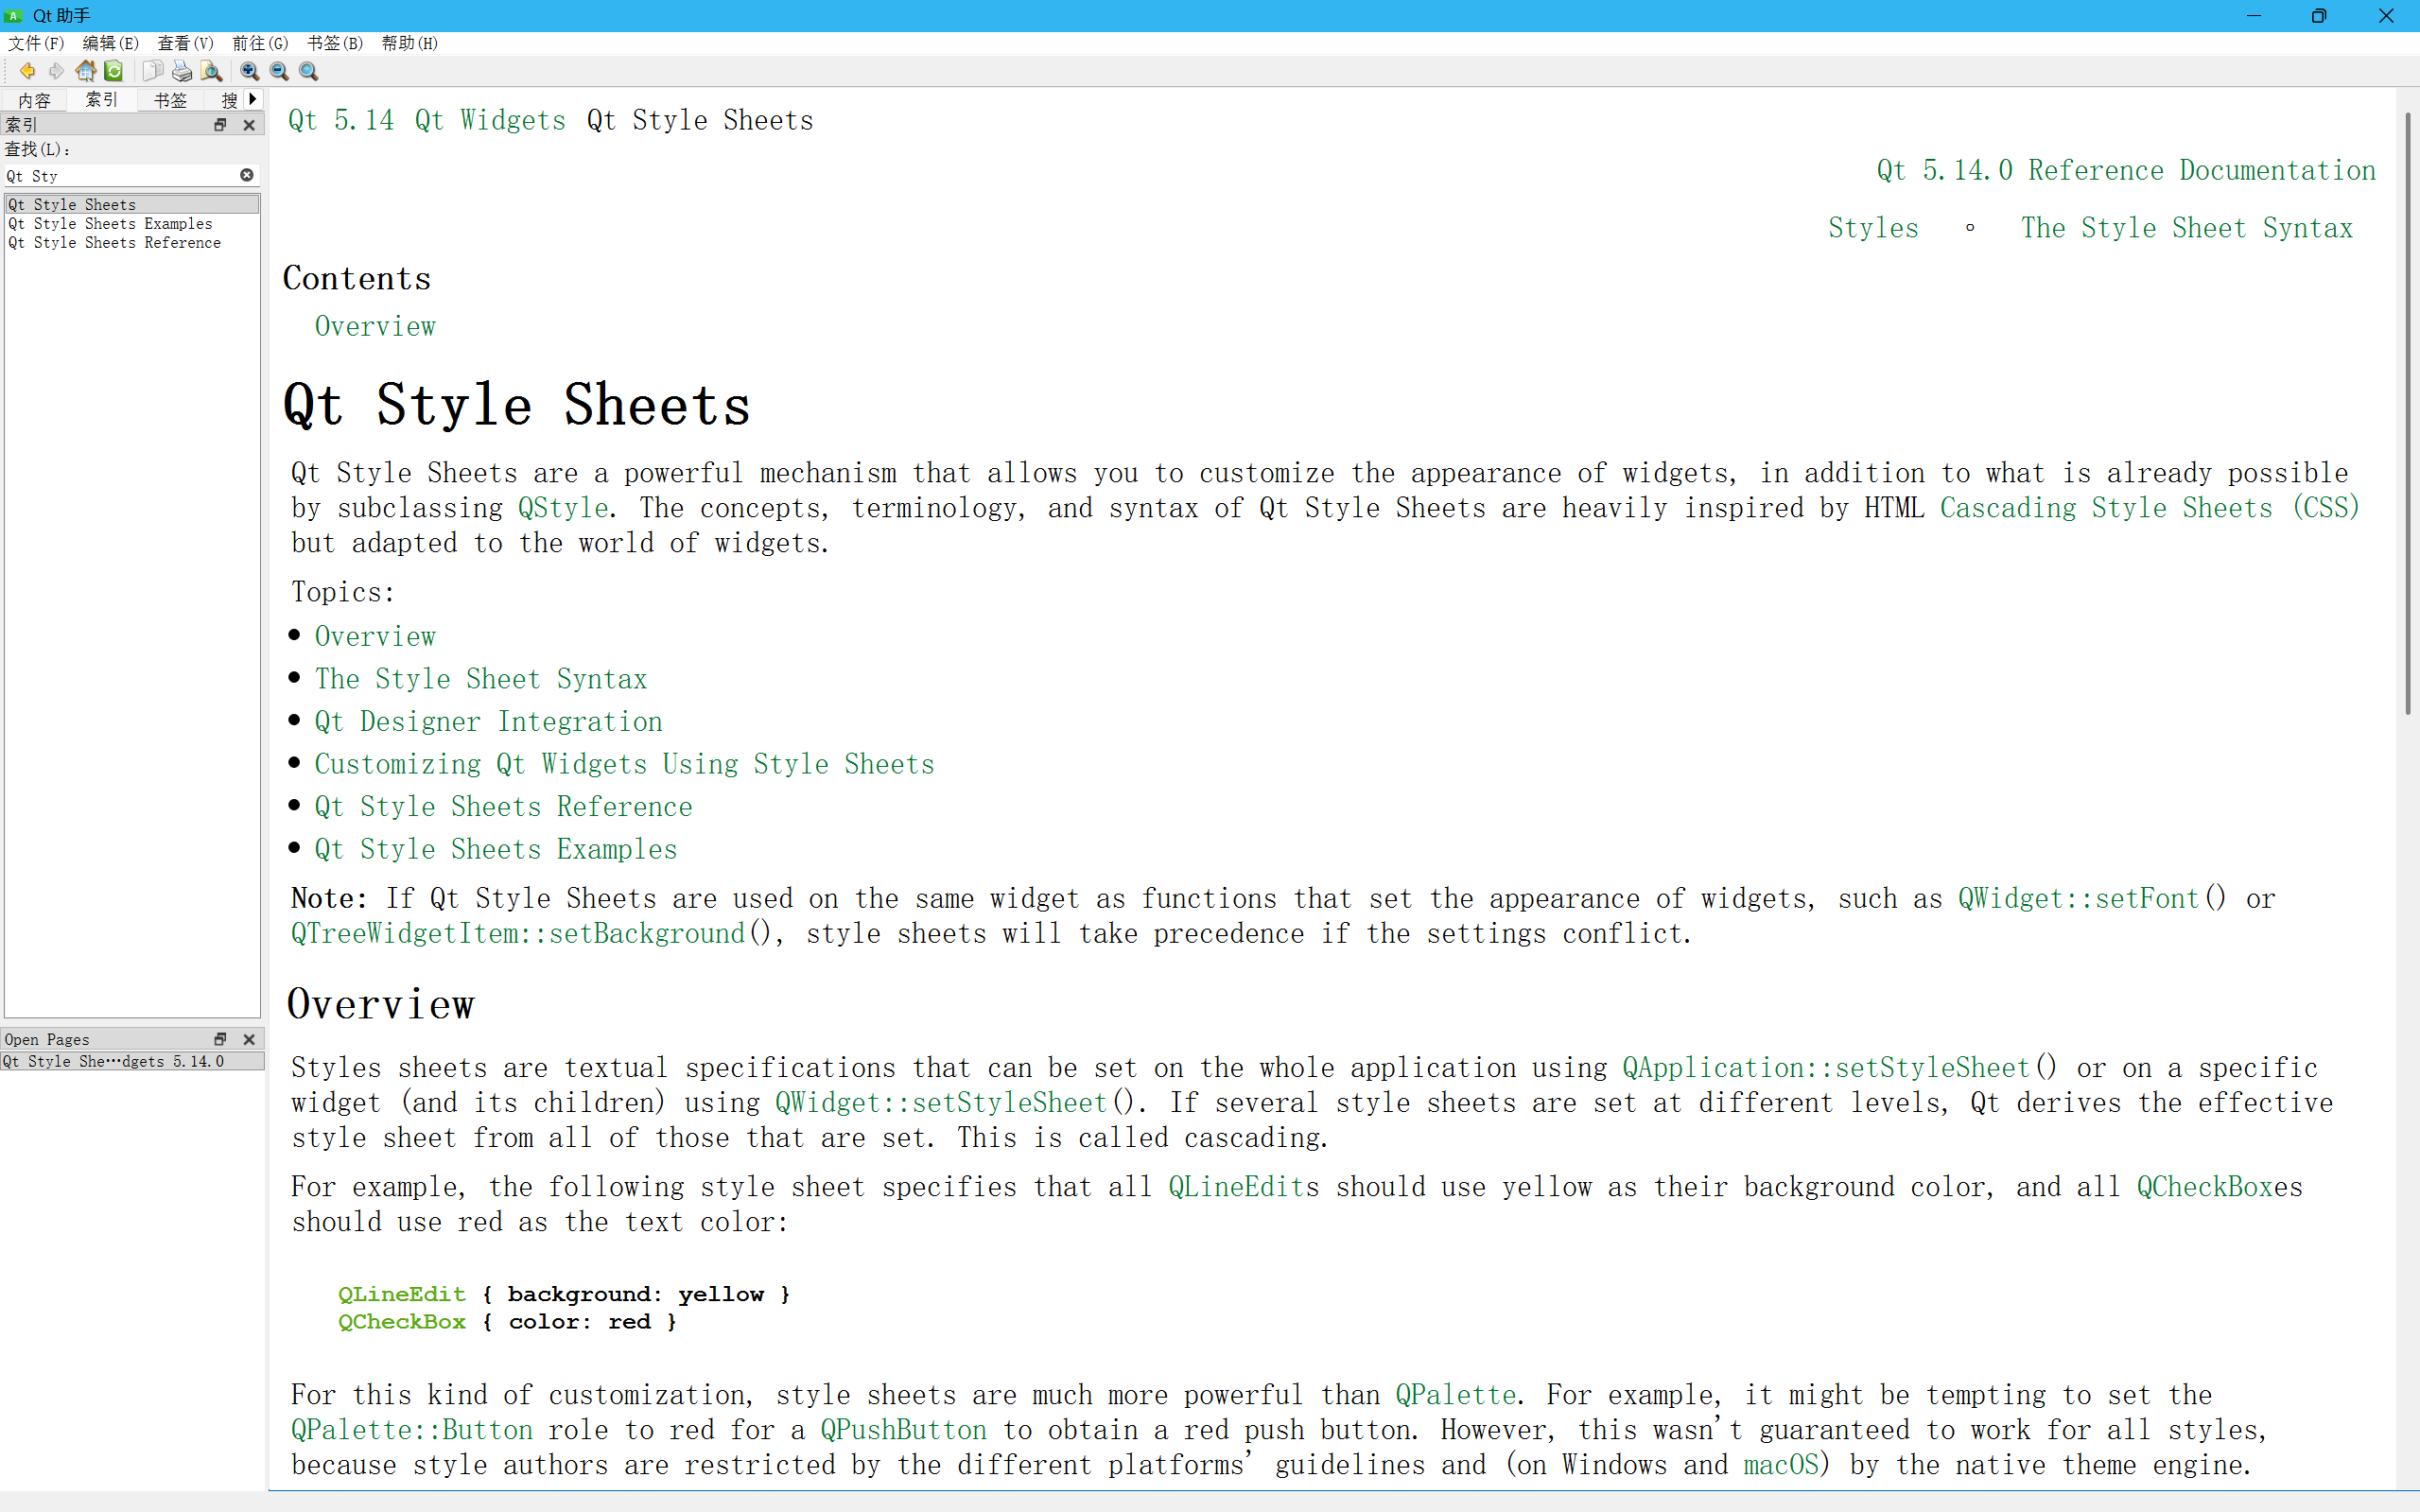Screen dimensions: 2420x1512
Task: Follow the QWidget::setStyleSheet link
Action: (x=940, y=1102)
